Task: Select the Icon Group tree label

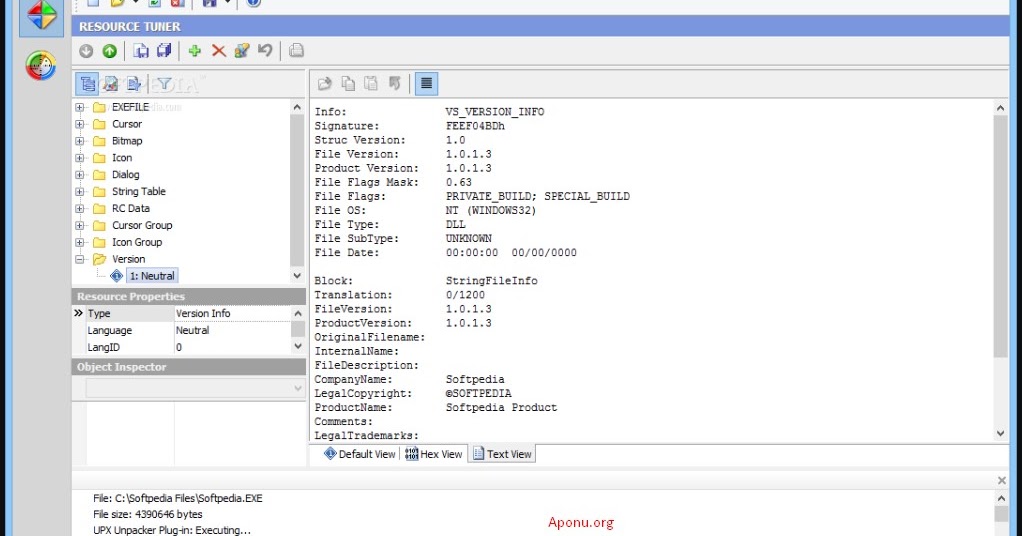Action: point(137,243)
